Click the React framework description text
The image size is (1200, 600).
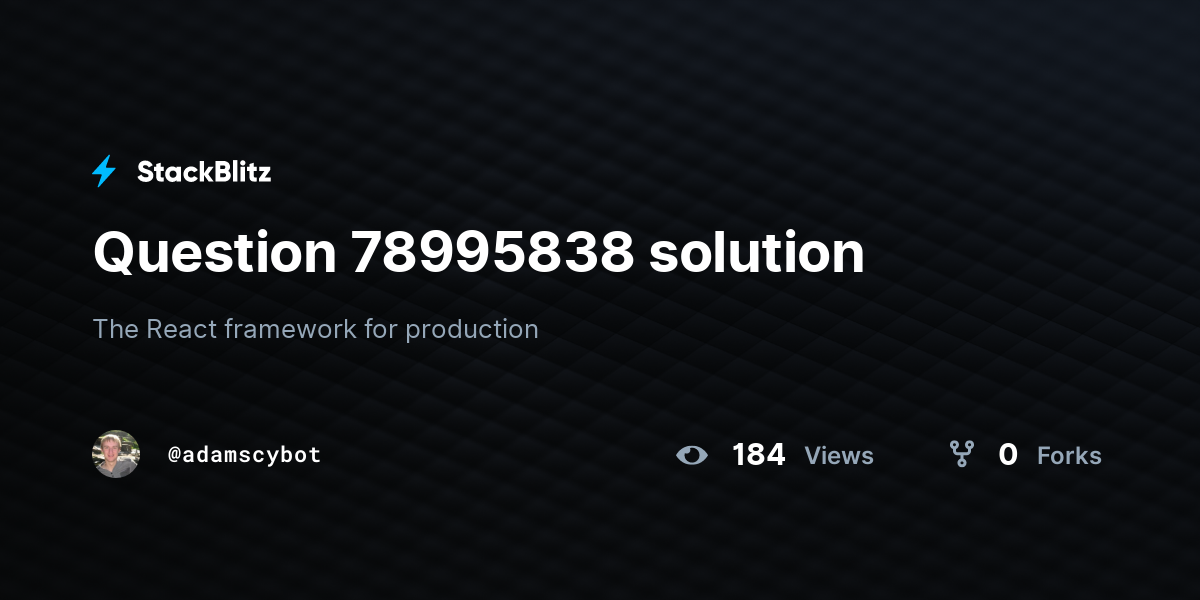(x=316, y=329)
